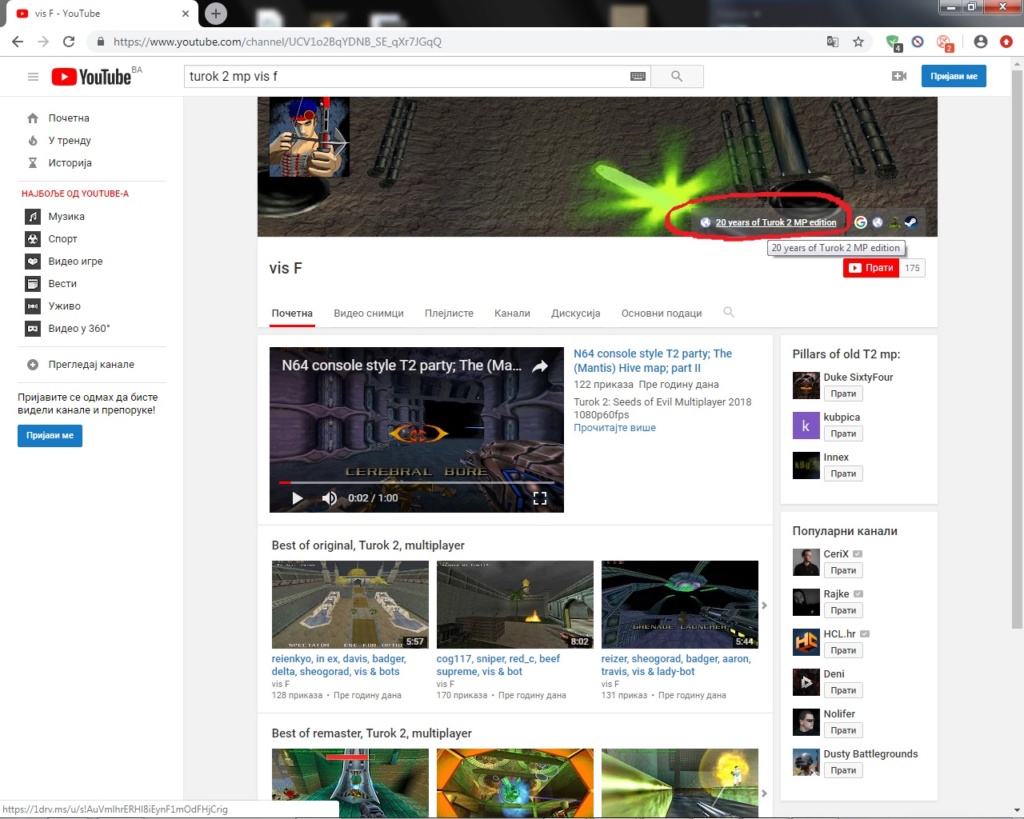Screen dimensions: 1024x819
Task: Follow Innex with Прати button
Action: pos(843,474)
